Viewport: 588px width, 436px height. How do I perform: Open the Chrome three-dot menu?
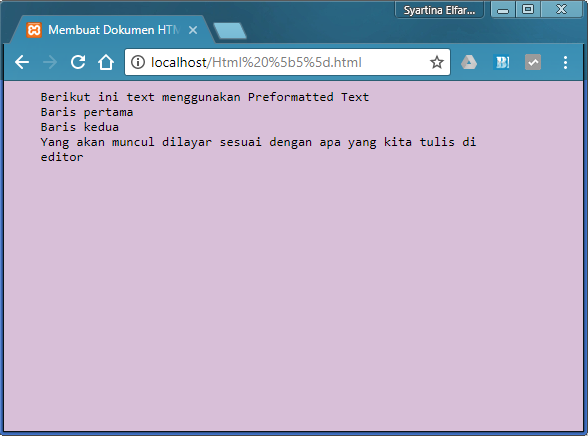(565, 62)
